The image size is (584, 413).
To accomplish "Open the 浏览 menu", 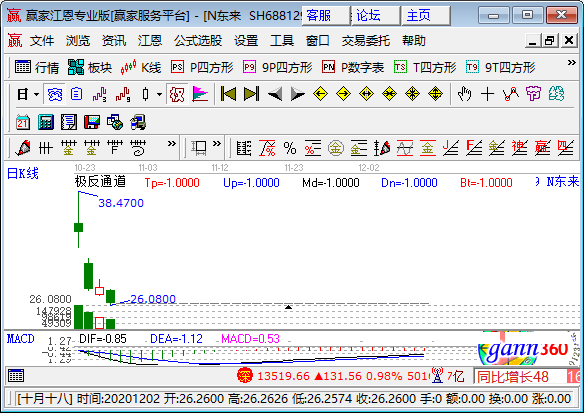I will [x=78, y=40].
